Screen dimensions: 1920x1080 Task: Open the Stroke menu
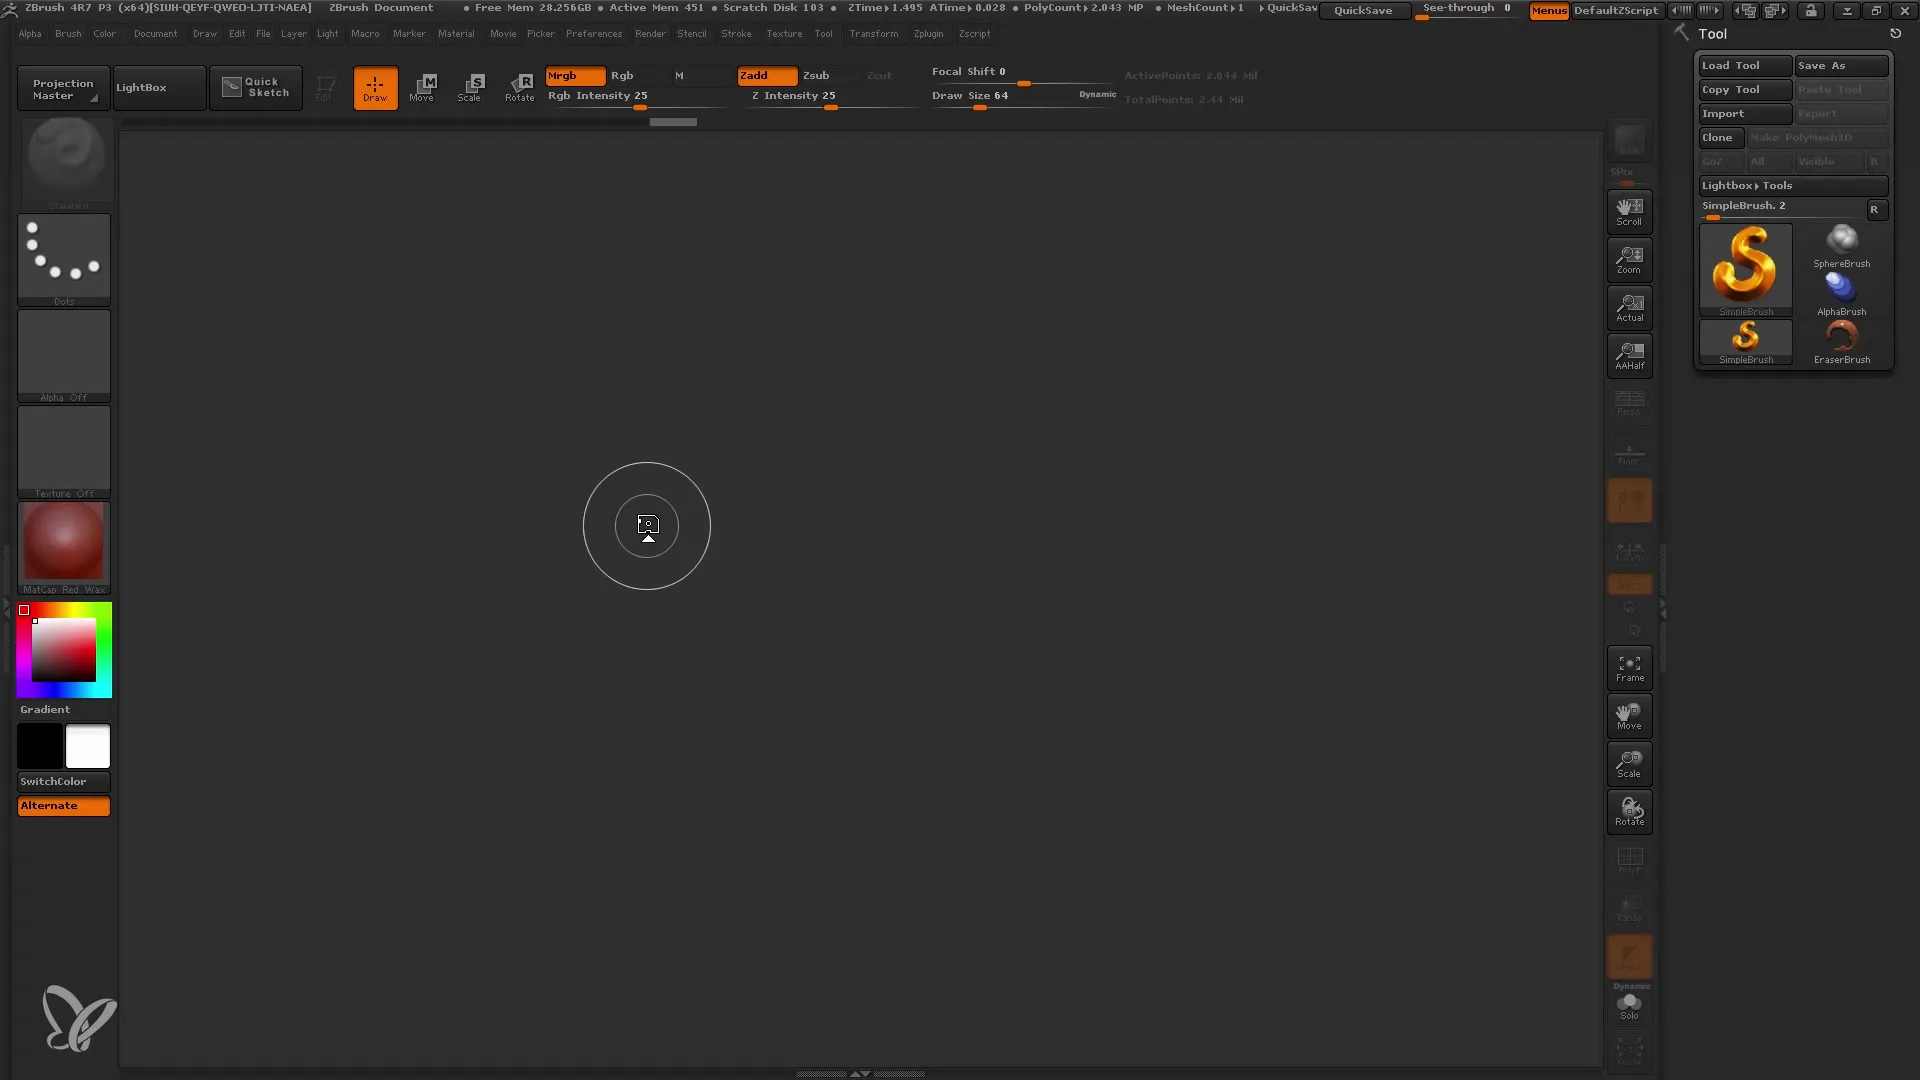(737, 33)
